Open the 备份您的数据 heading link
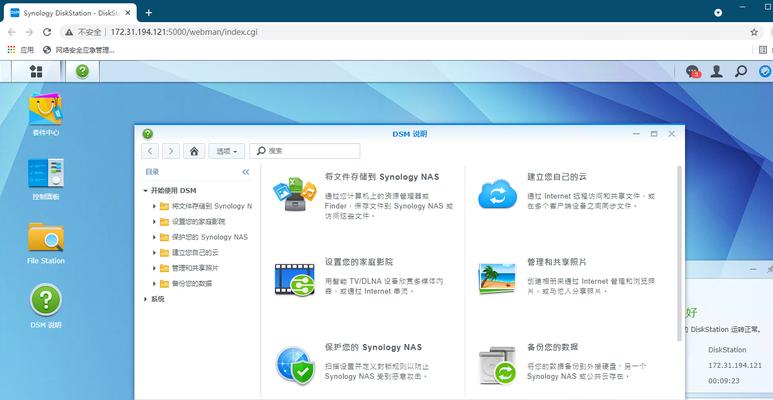The height and width of the screenshot is (400, 773). click(552, 347)
